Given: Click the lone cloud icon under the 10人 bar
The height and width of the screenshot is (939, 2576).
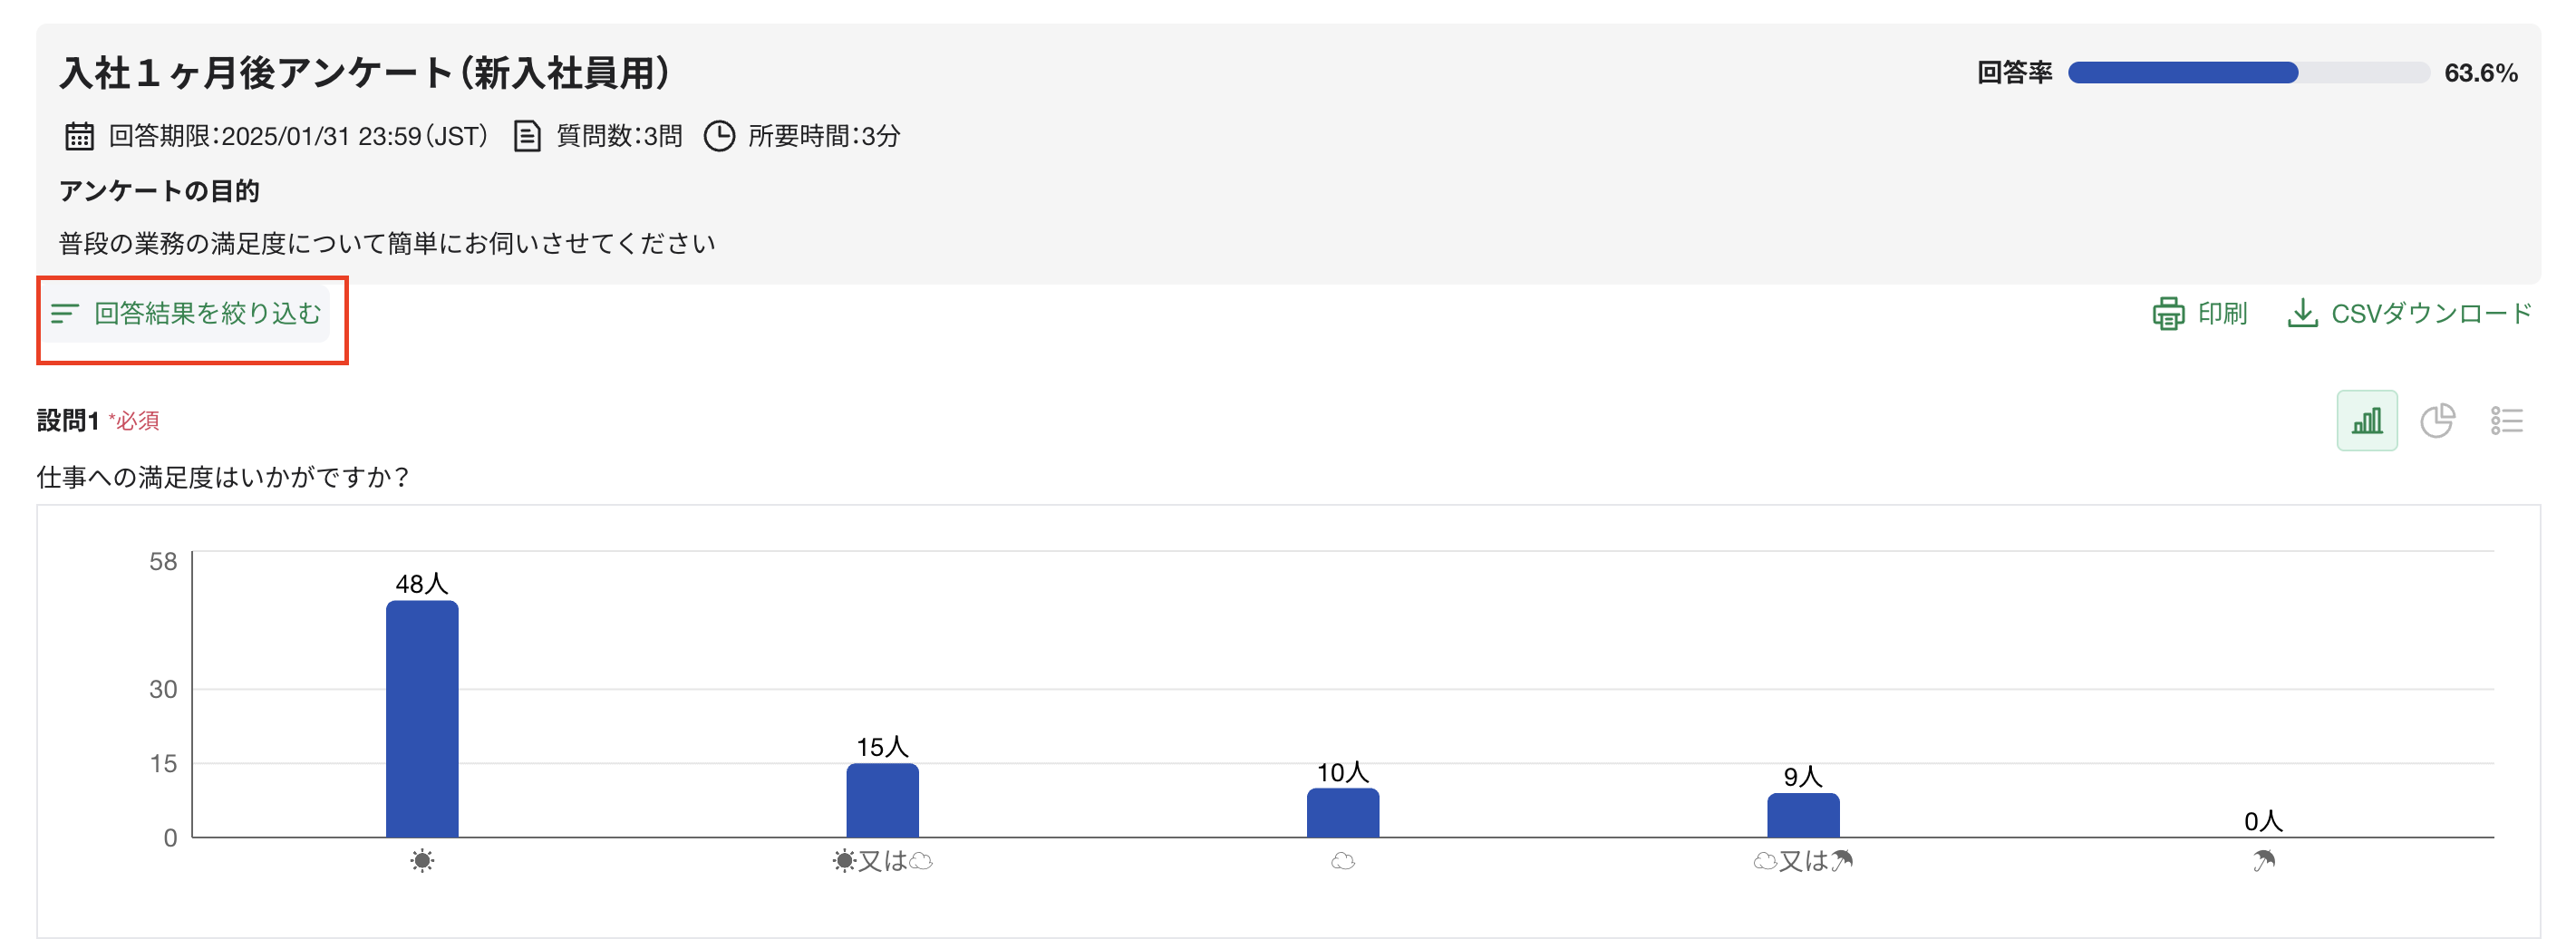Looking at the screenshot, I should pyautogui.click(x=1343, y=861).
